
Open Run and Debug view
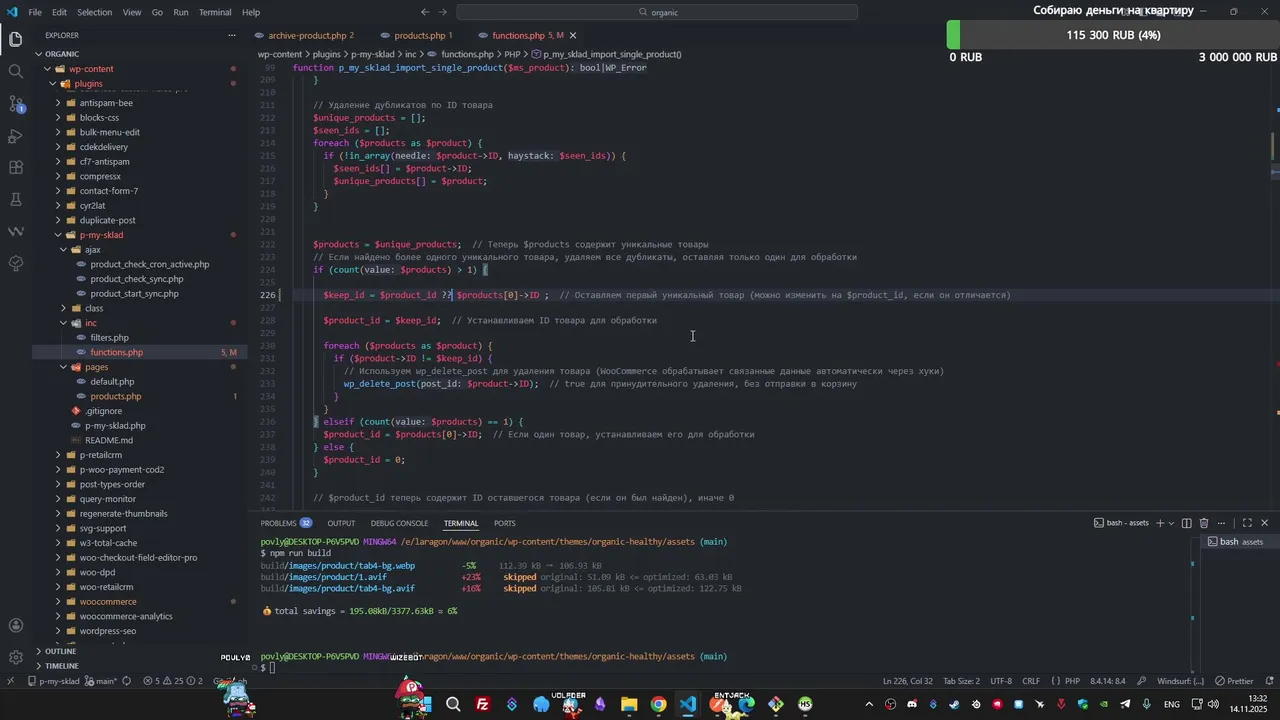(x=16, y=135)
